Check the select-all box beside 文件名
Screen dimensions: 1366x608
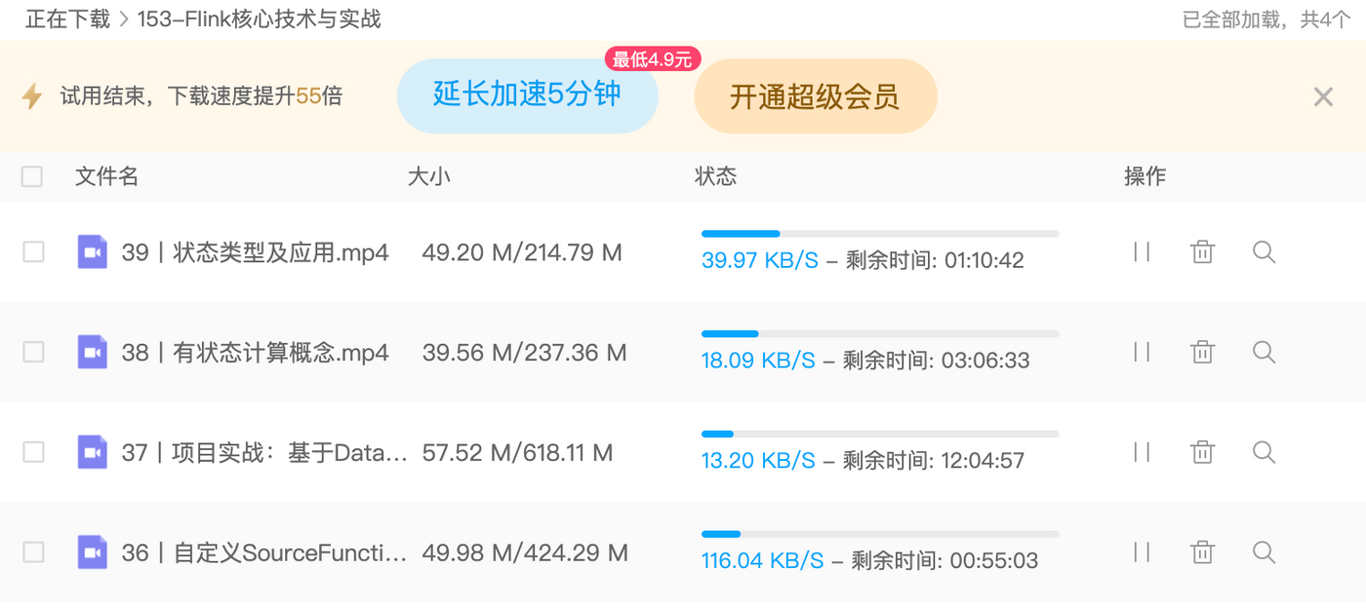tap(32, 177)
